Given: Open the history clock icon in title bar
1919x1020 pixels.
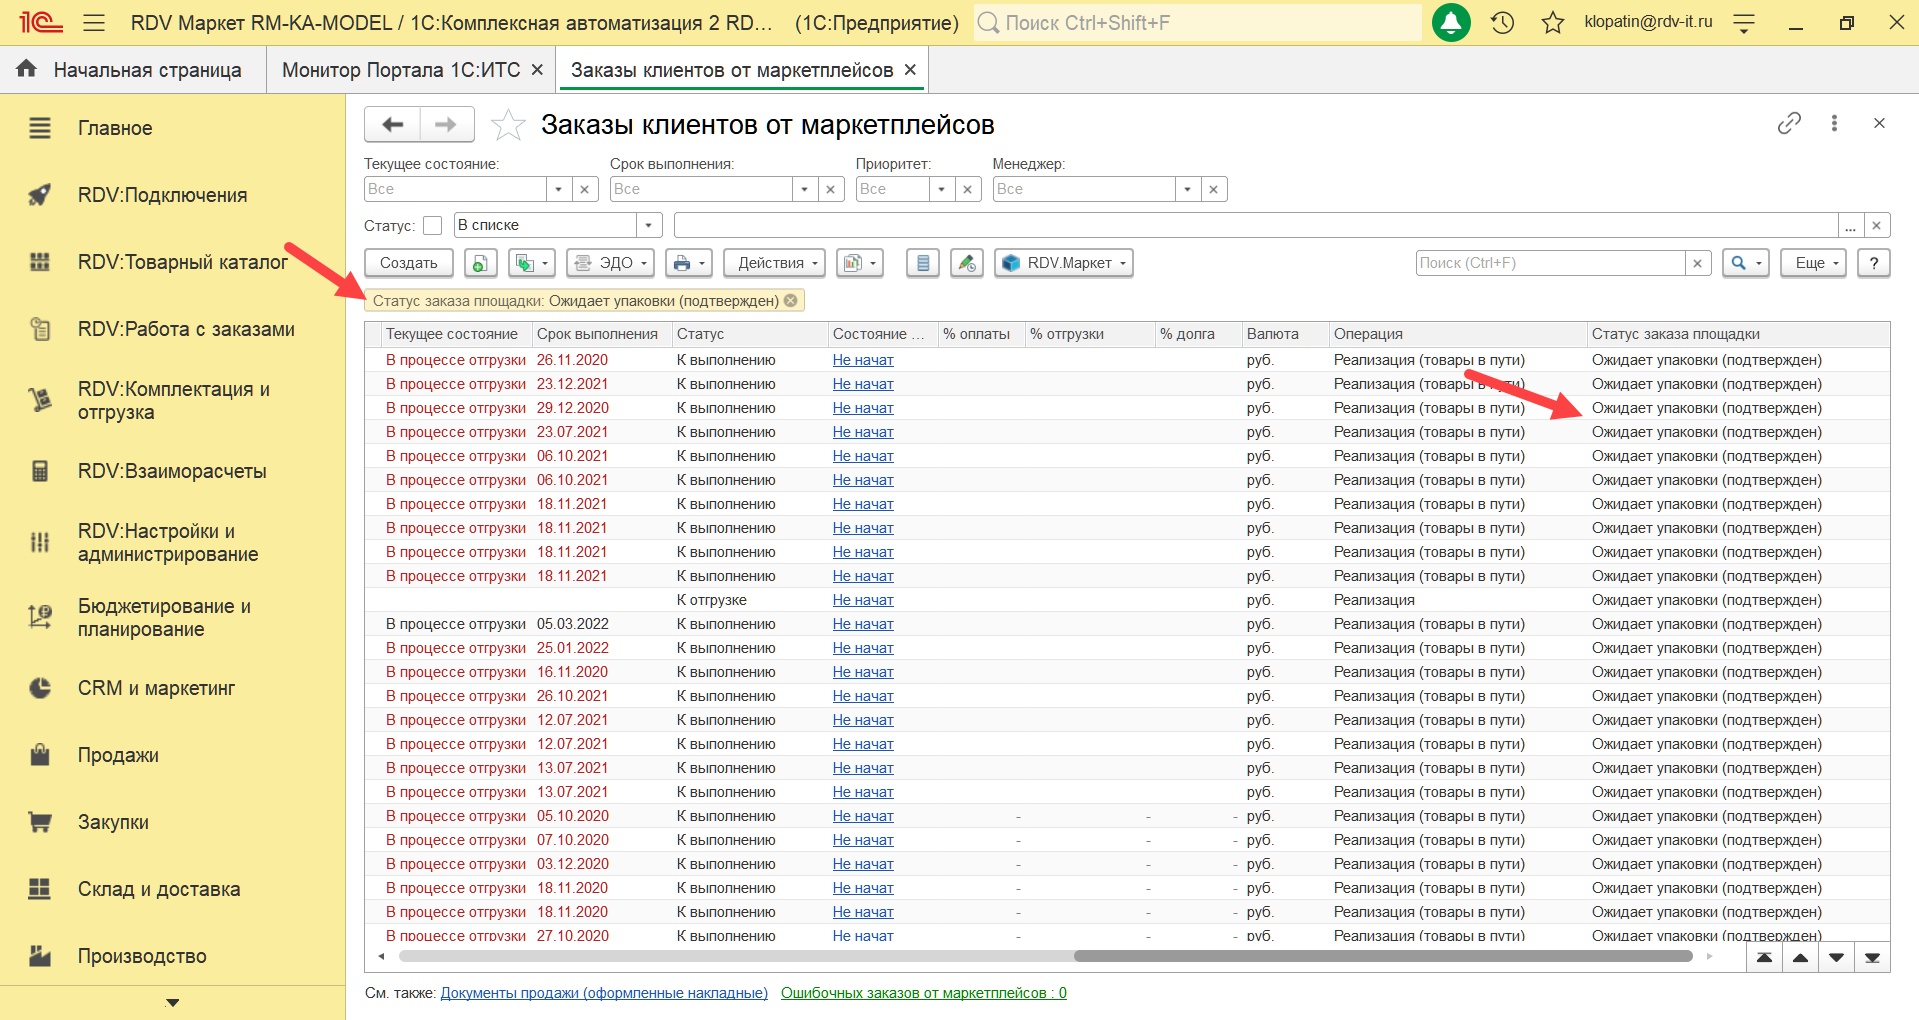Looking at the screenshot, I should (1502, 22).
